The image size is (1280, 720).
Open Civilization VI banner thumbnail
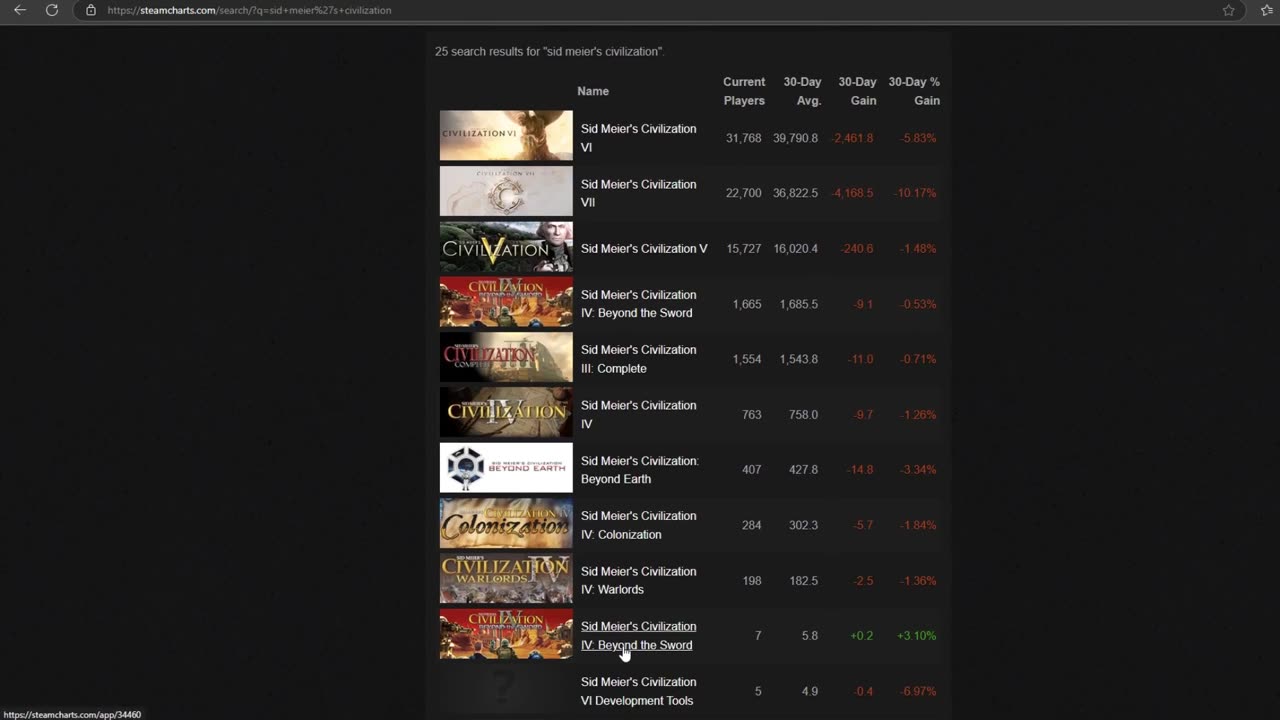click(506, 136)
